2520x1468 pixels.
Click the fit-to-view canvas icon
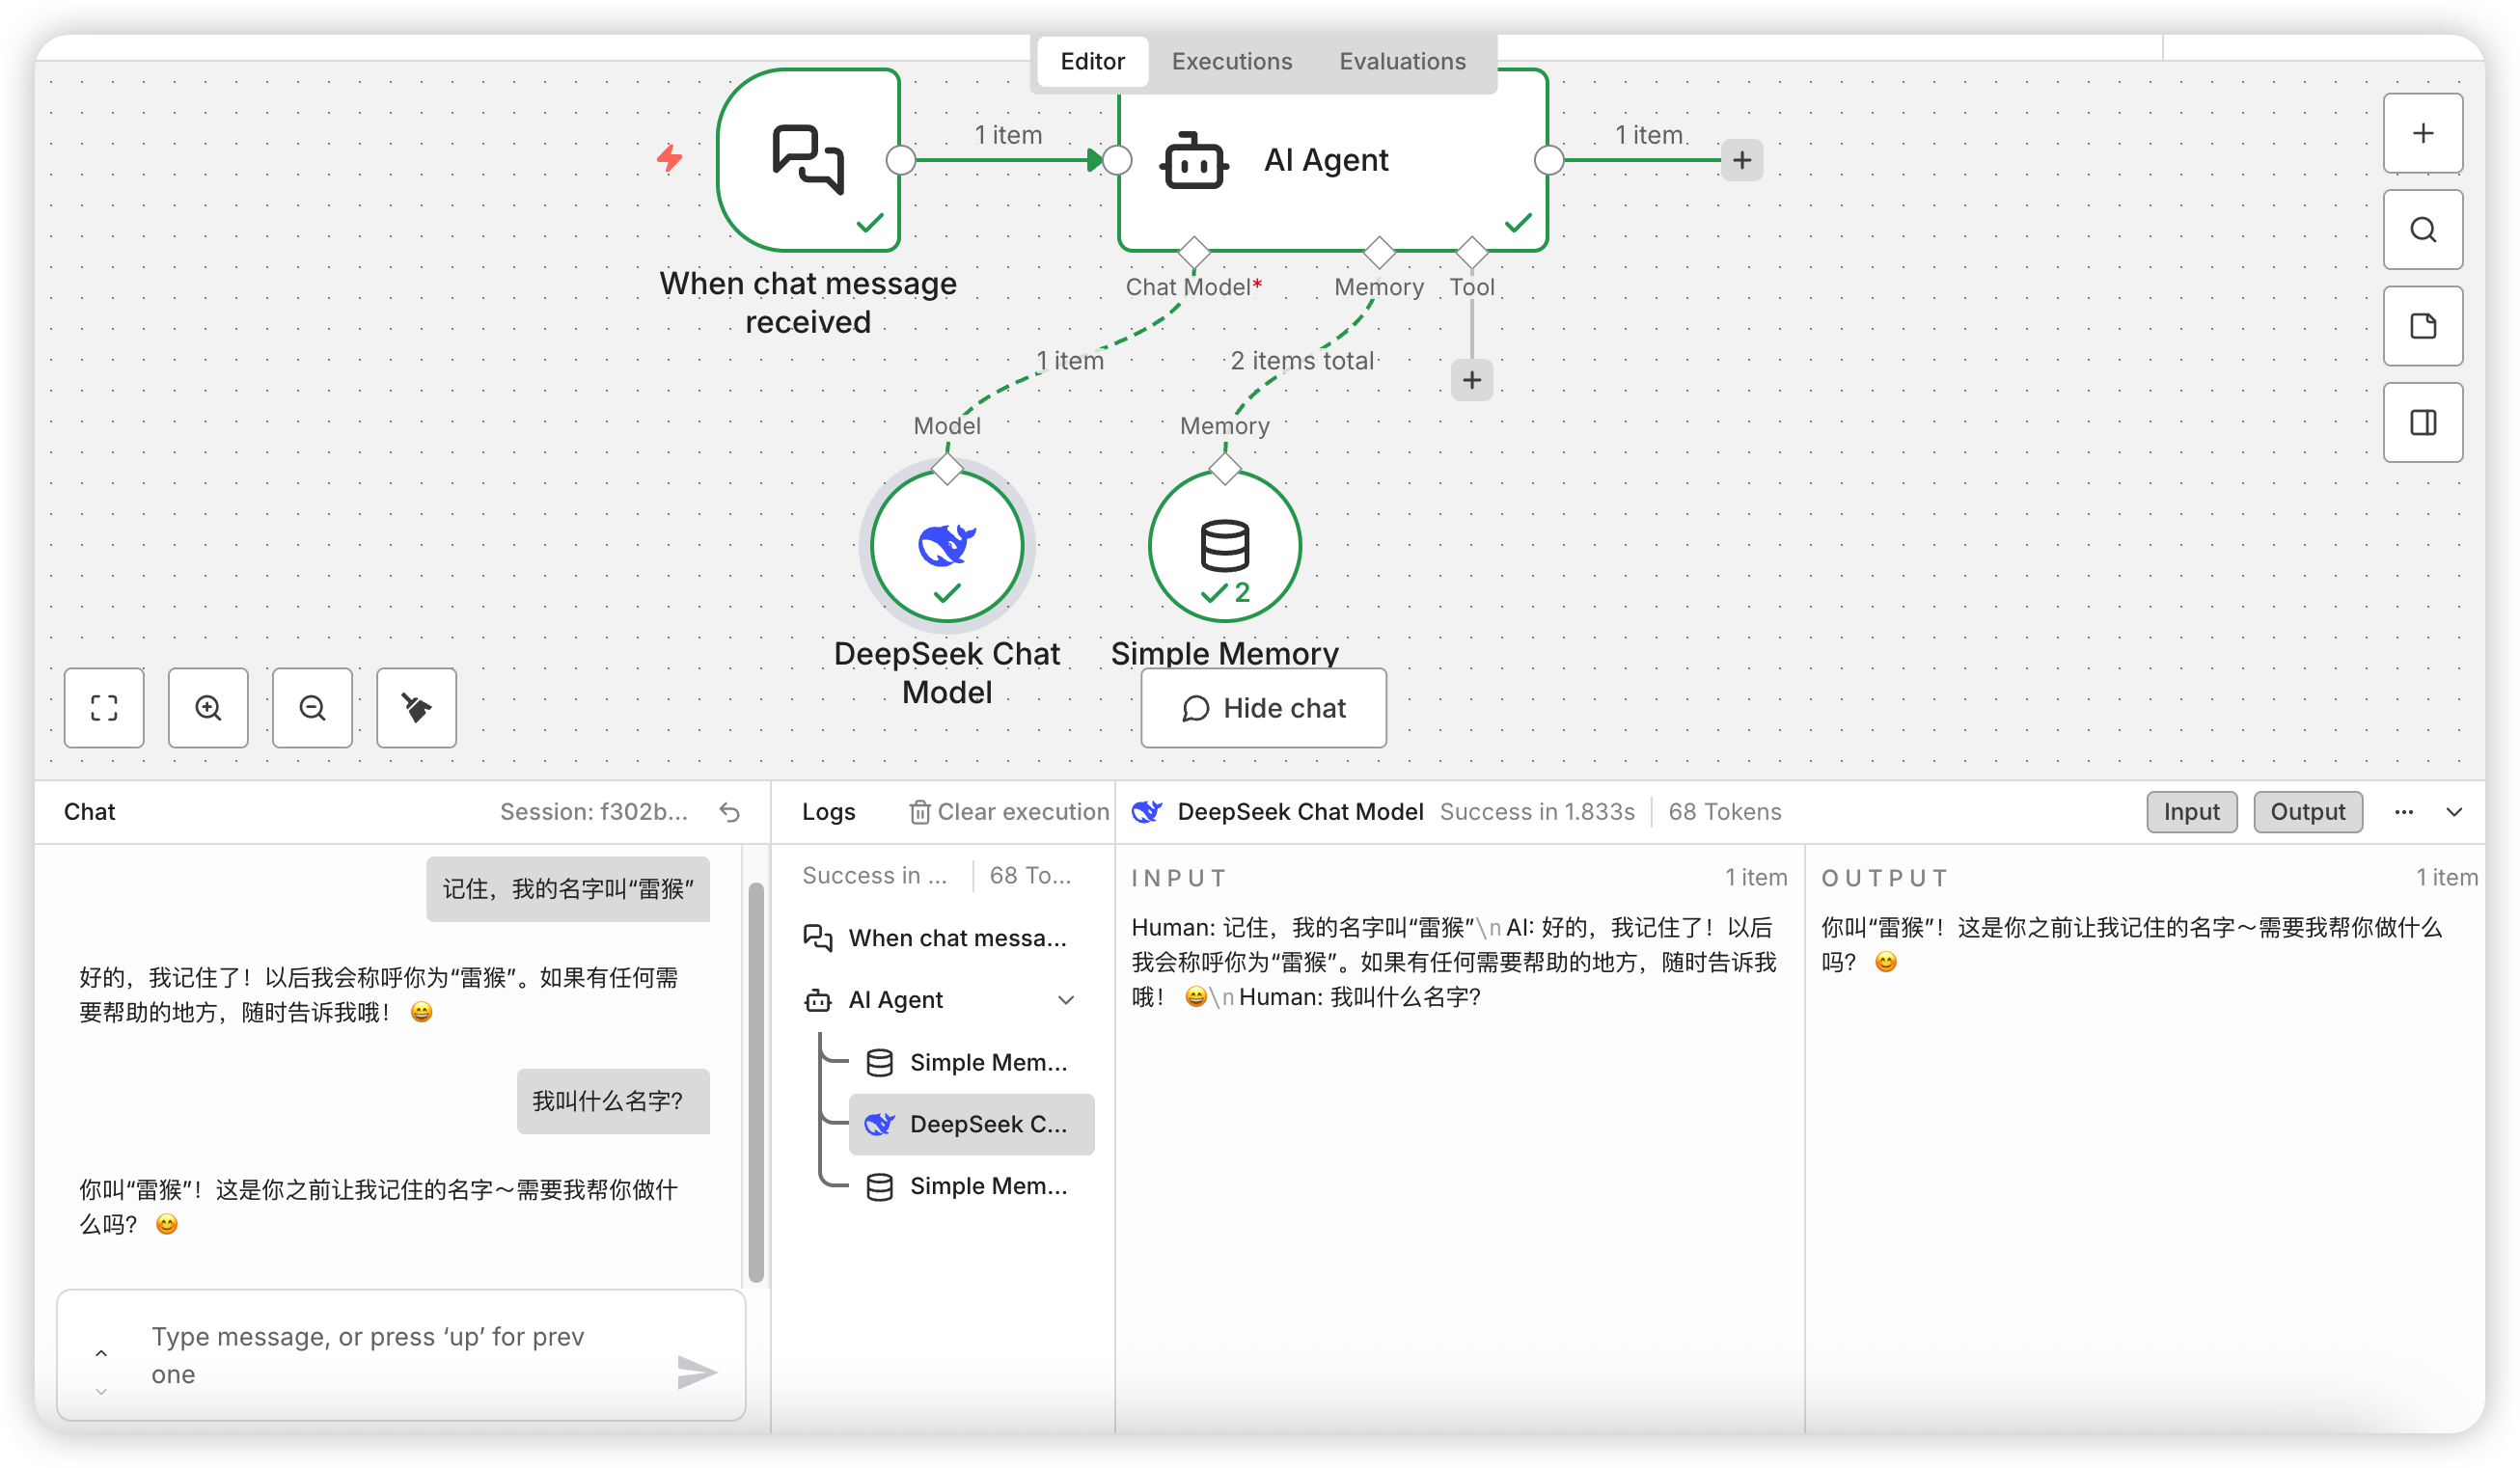point(104,708)
